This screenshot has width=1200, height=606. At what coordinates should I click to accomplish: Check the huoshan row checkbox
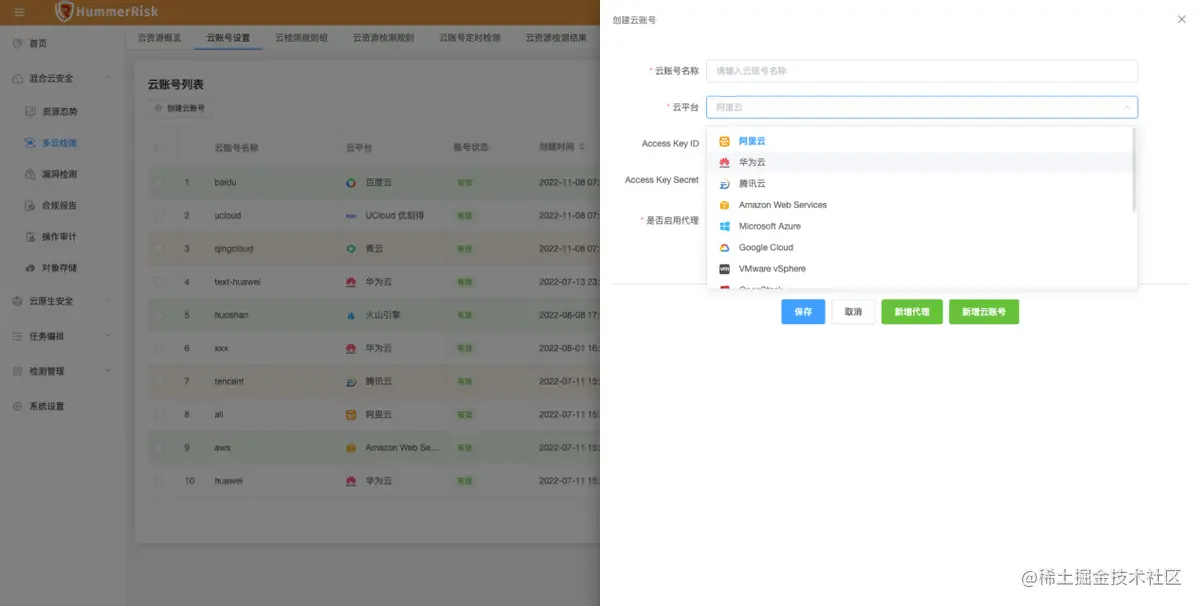pos(159,315)
